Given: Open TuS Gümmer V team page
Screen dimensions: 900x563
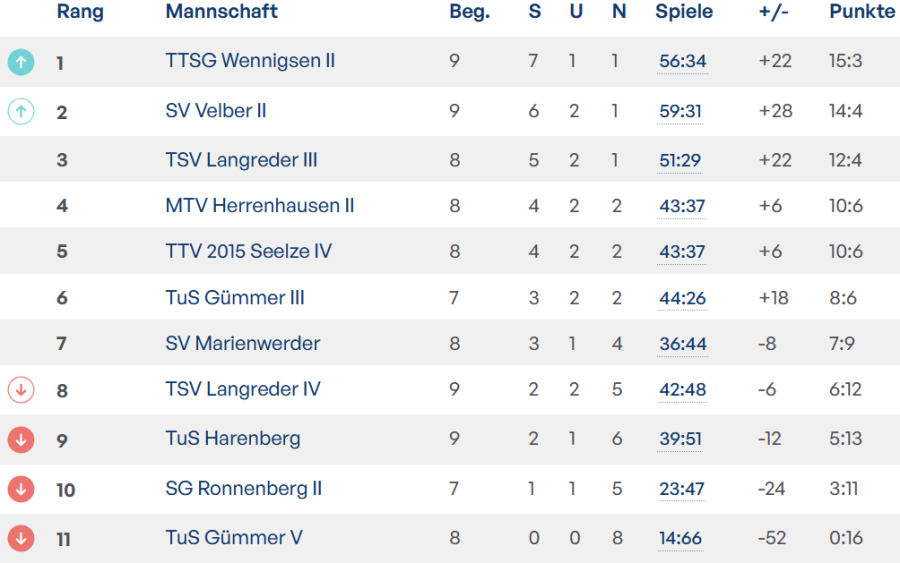Looking at the screenshot, I should click(x=234, y=538).
